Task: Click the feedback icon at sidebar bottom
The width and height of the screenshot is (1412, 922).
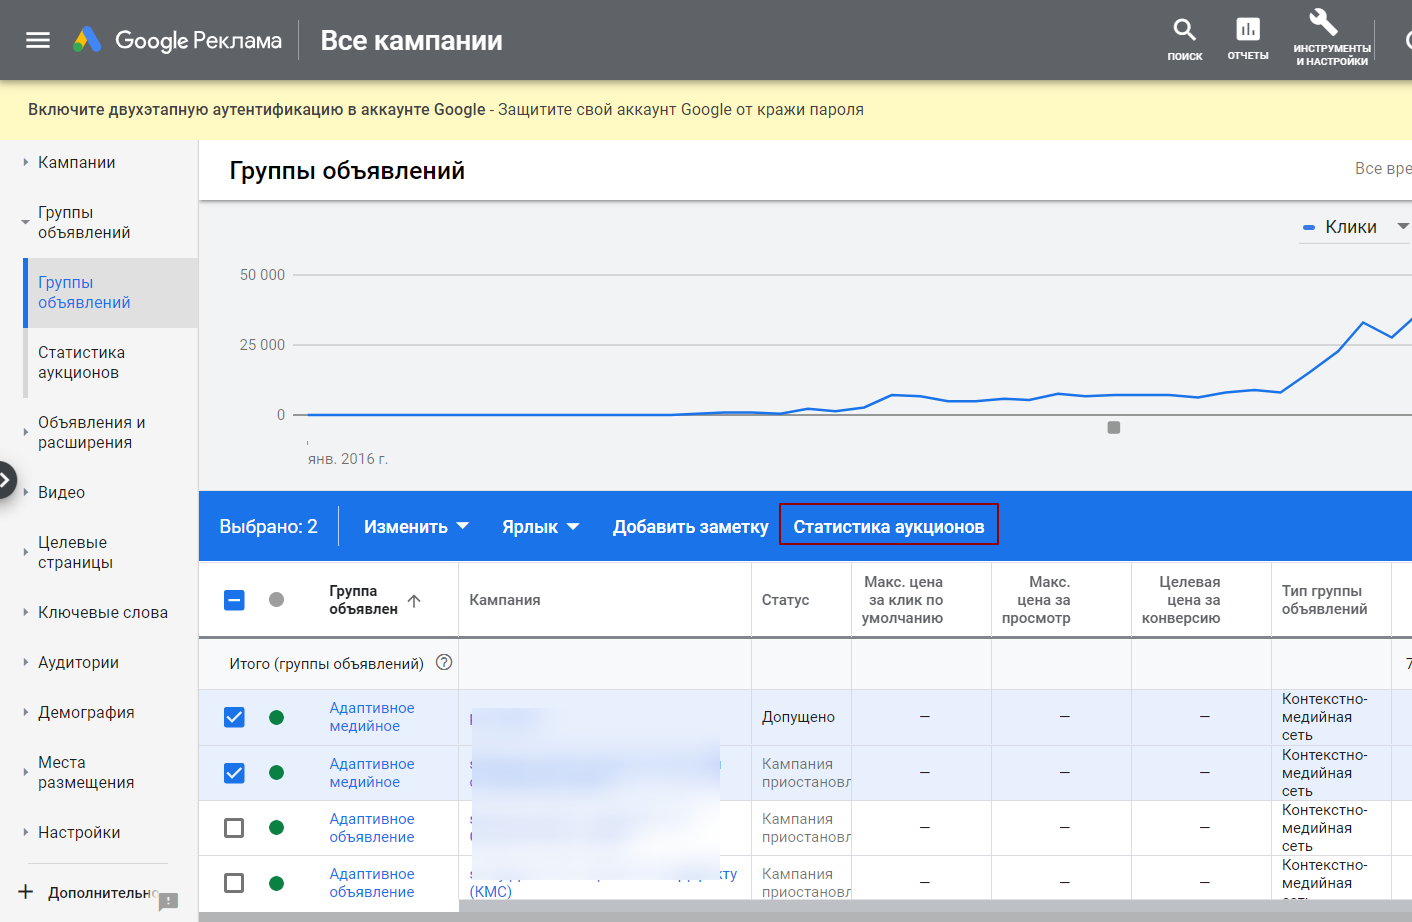Action: tap(168, 901)
